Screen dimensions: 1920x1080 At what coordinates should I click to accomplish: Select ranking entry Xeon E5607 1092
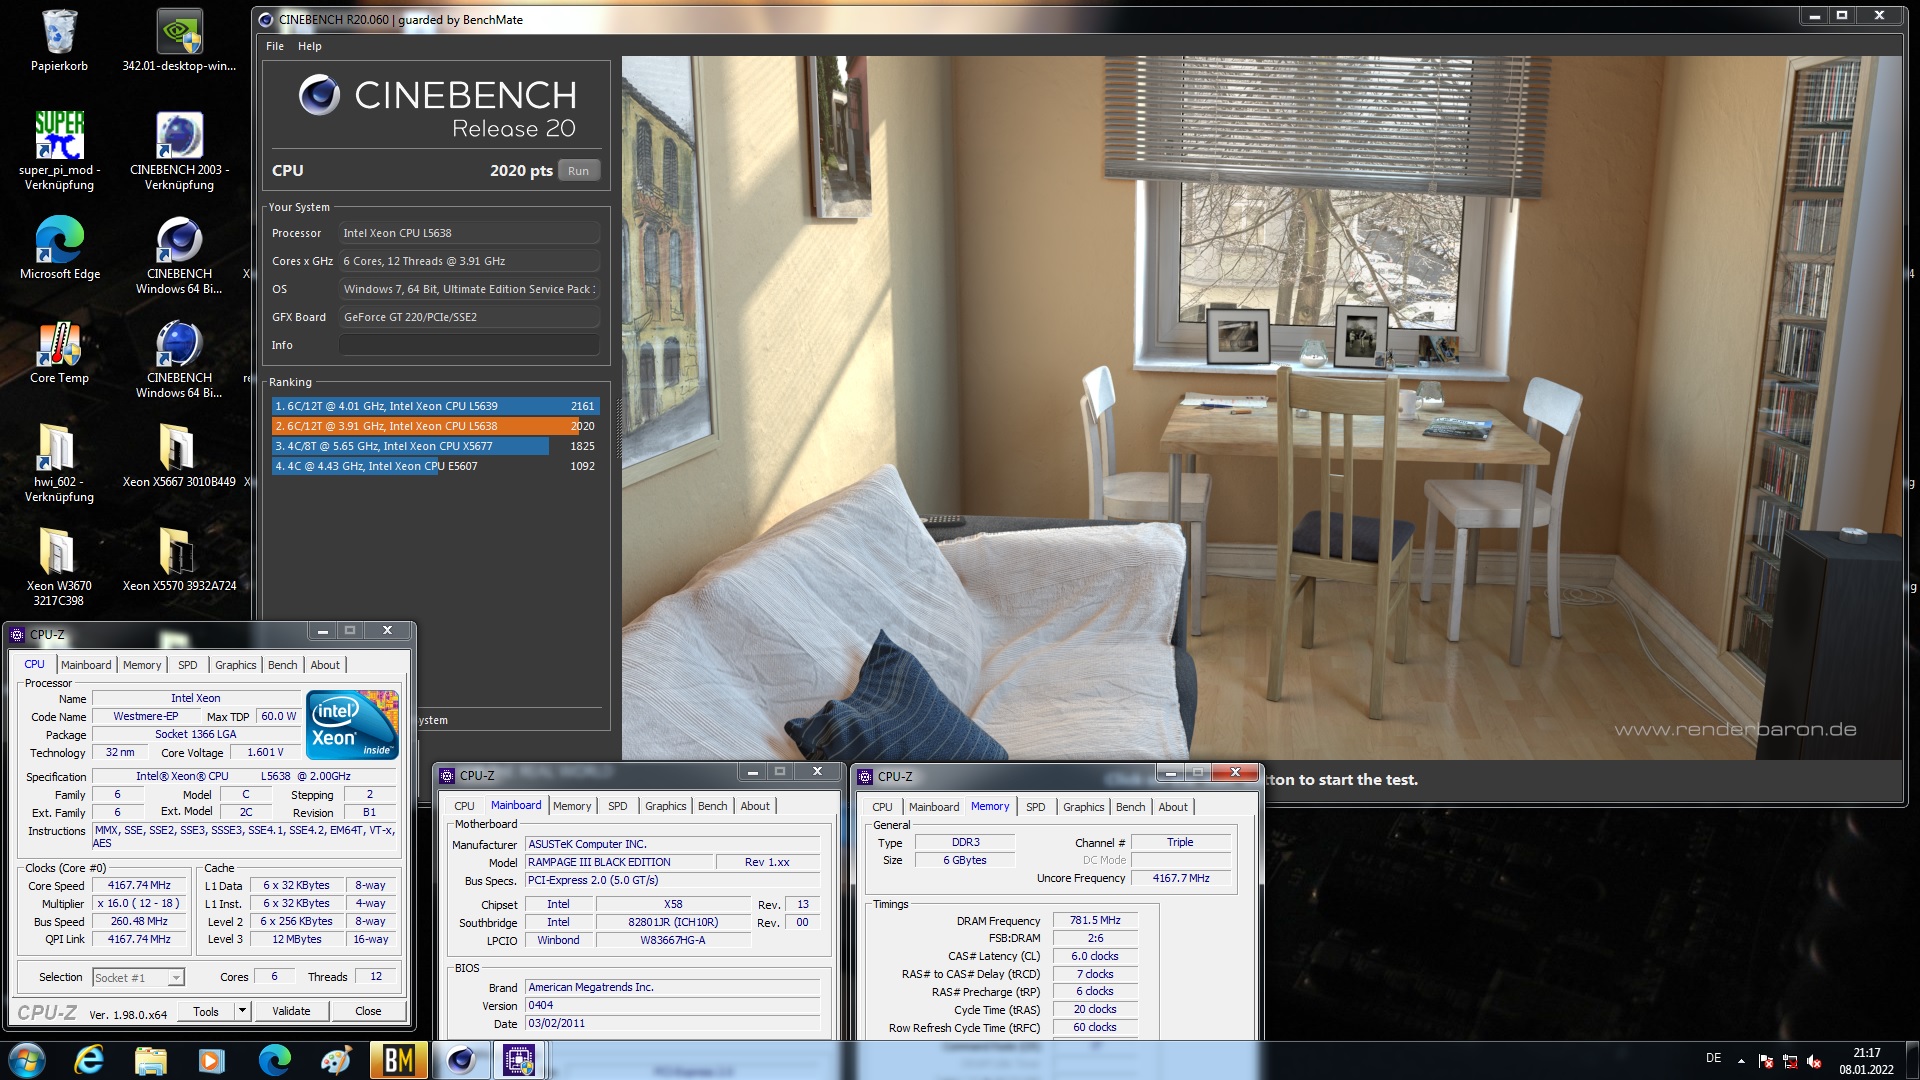coord(435,466)
